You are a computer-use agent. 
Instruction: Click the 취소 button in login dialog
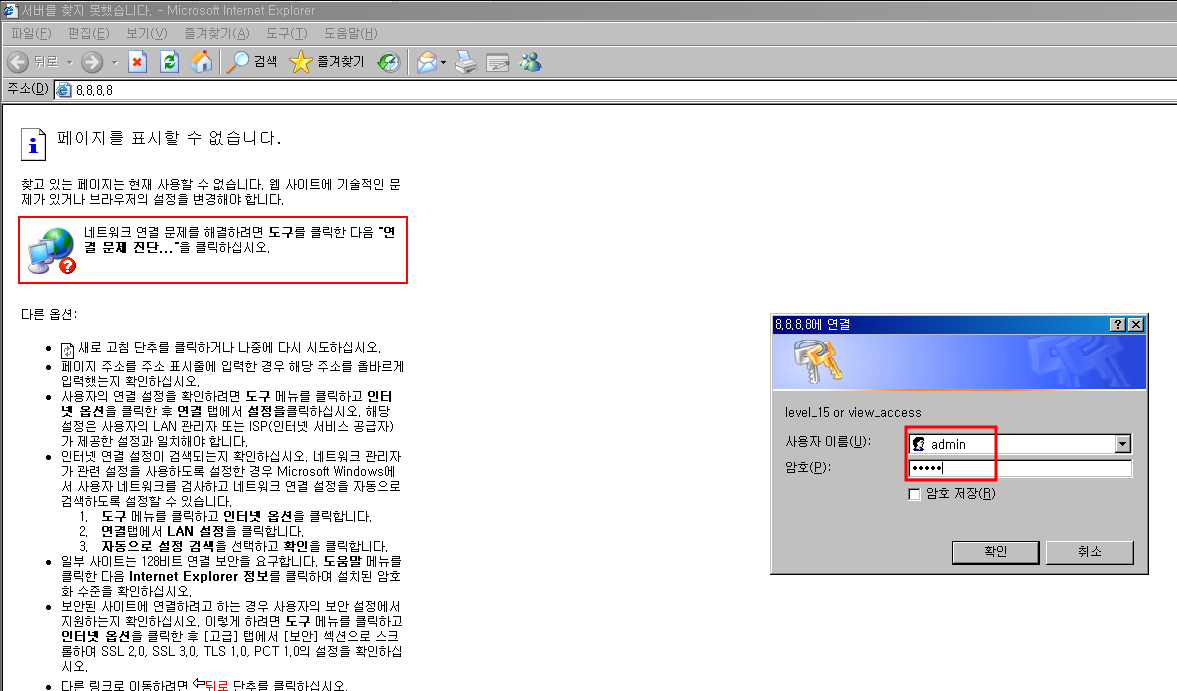click(1089, 552)
